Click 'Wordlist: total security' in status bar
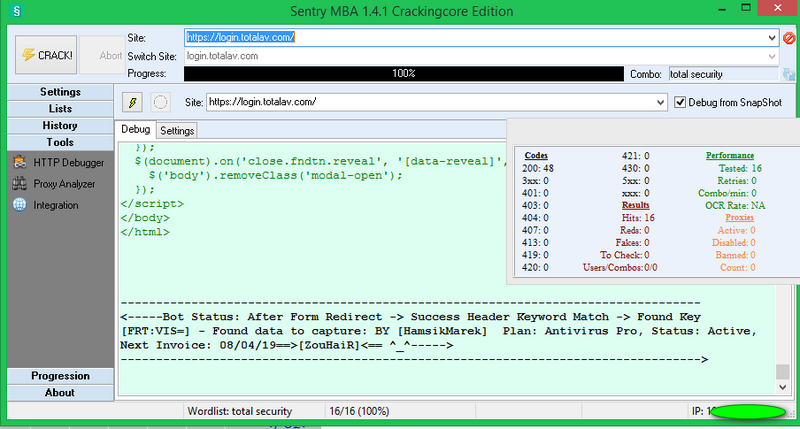Screen dimensions: 800x429 point(240,411)
